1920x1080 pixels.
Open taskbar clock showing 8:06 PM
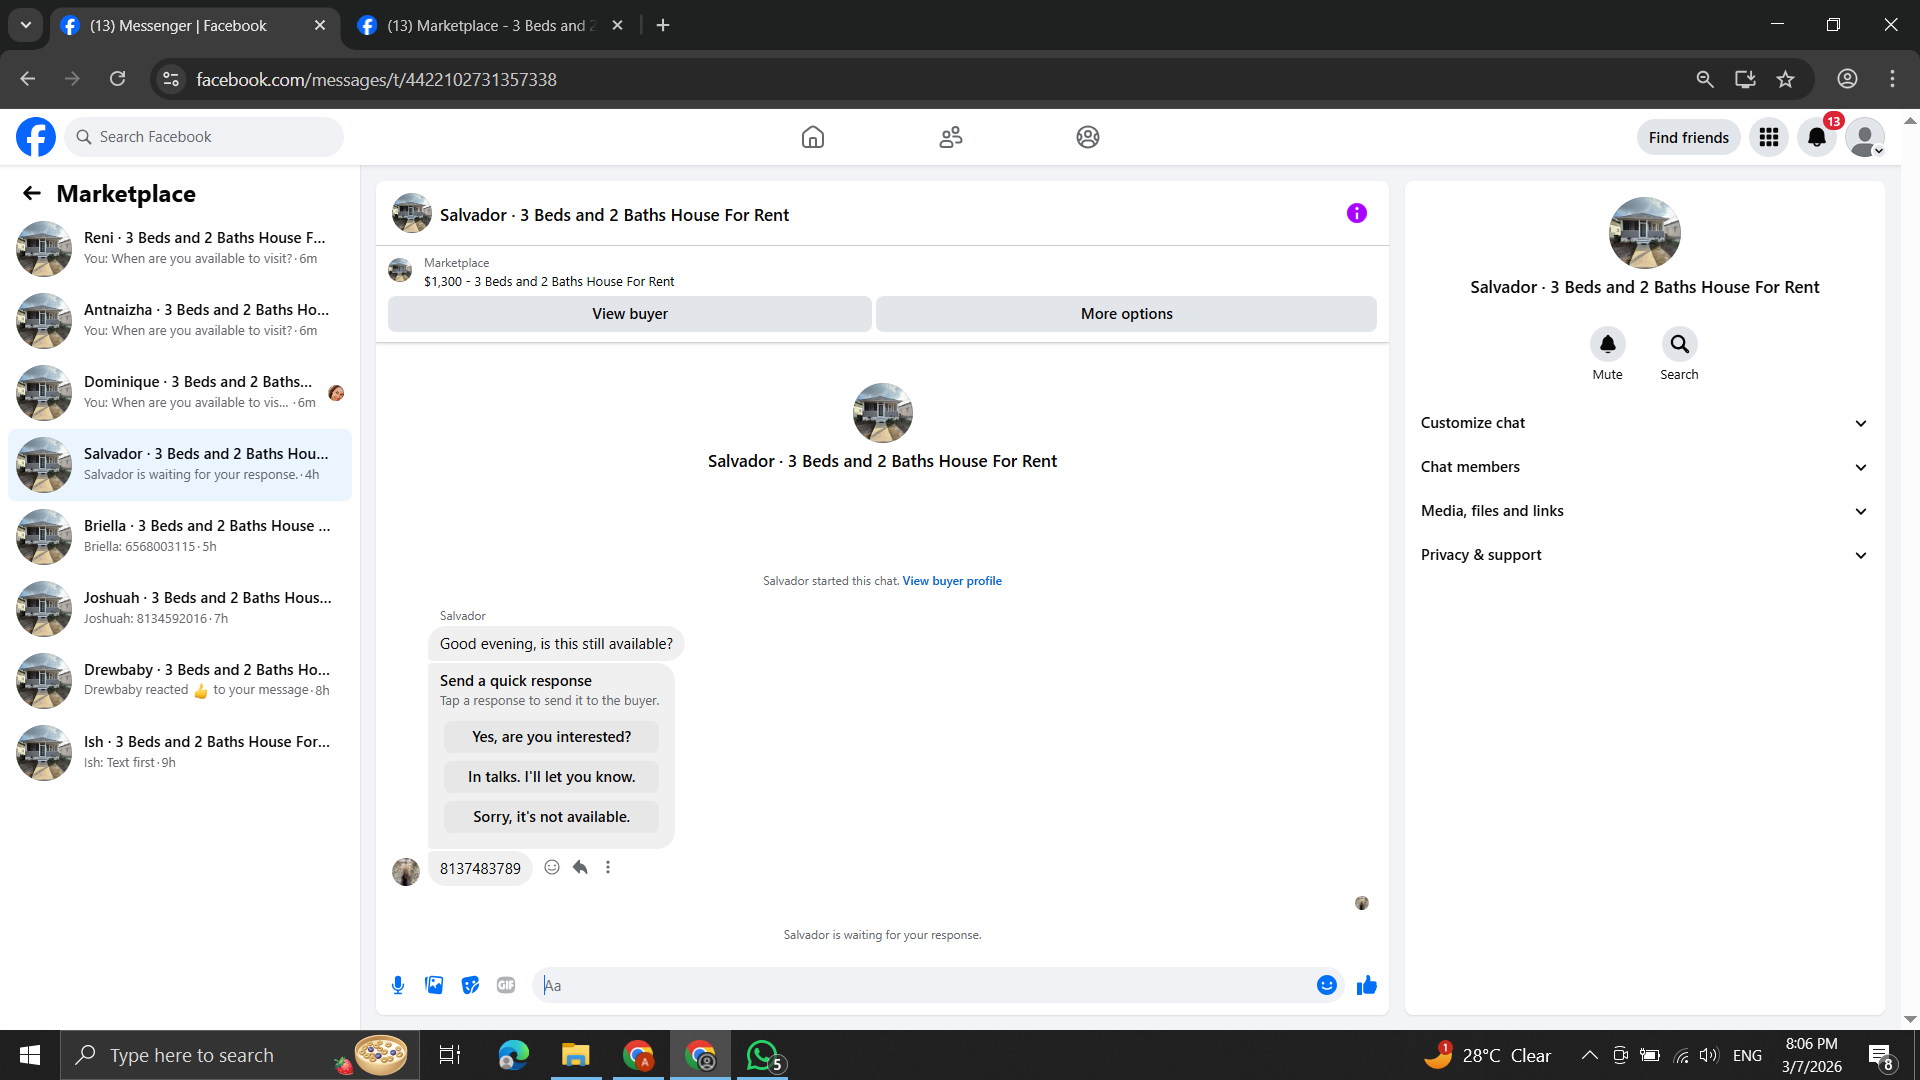click(x=1812, y=1055)
